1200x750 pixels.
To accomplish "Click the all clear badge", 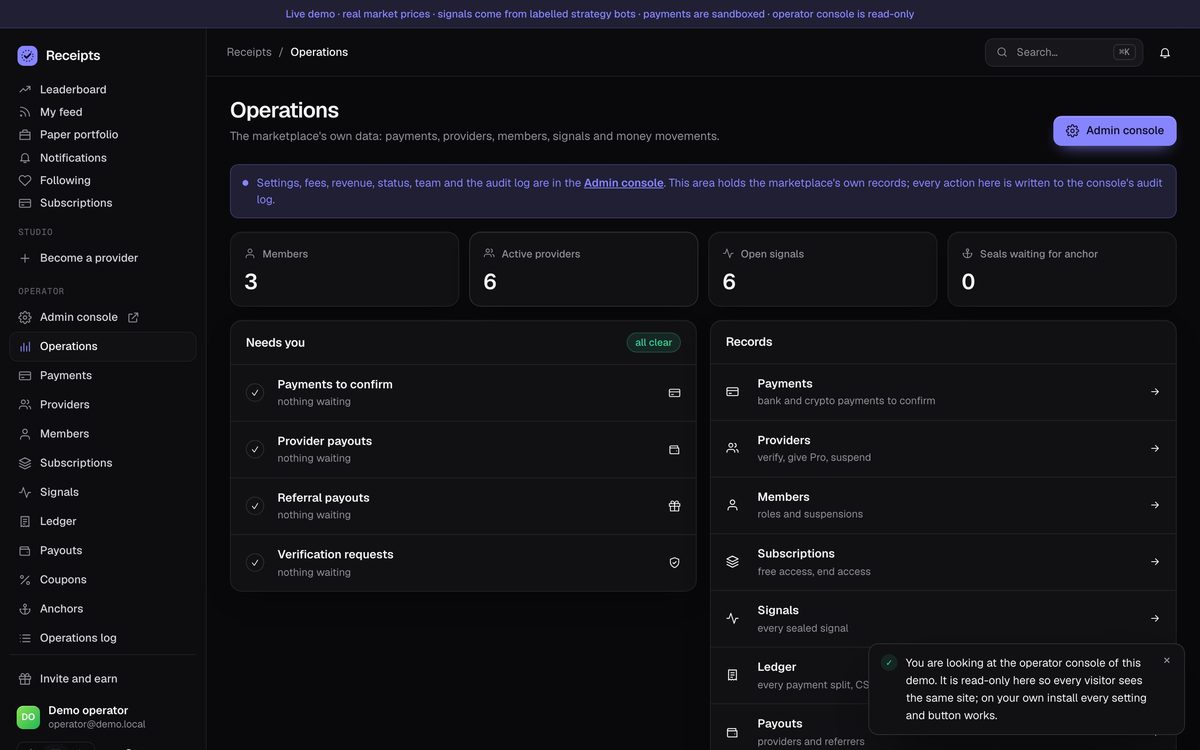I will [654, 343].
